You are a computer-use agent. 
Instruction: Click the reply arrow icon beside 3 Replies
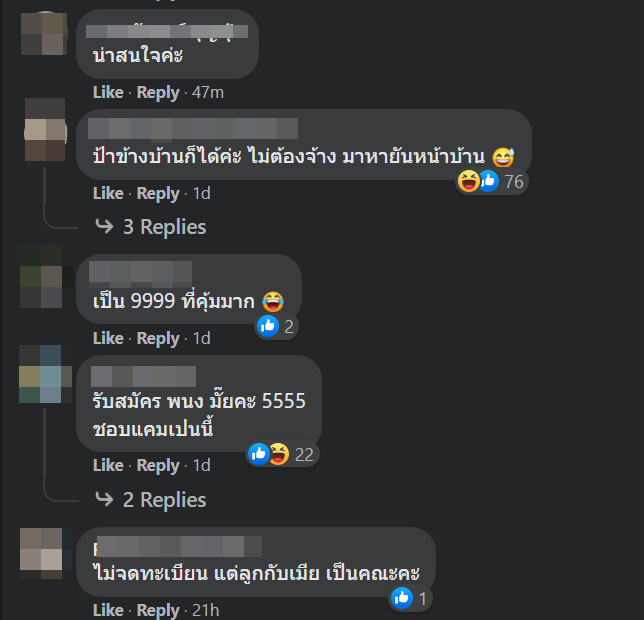[x=104, y=226]
